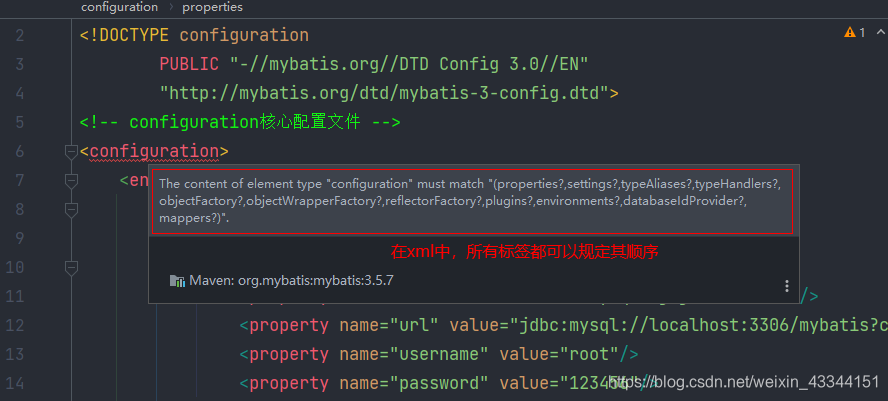Image resolution: width=888 pixels, height=401 pixels.
Task: Click the "-//mybatis.org//DTD Config 3.0//EN" string
Action: [409, 64]
